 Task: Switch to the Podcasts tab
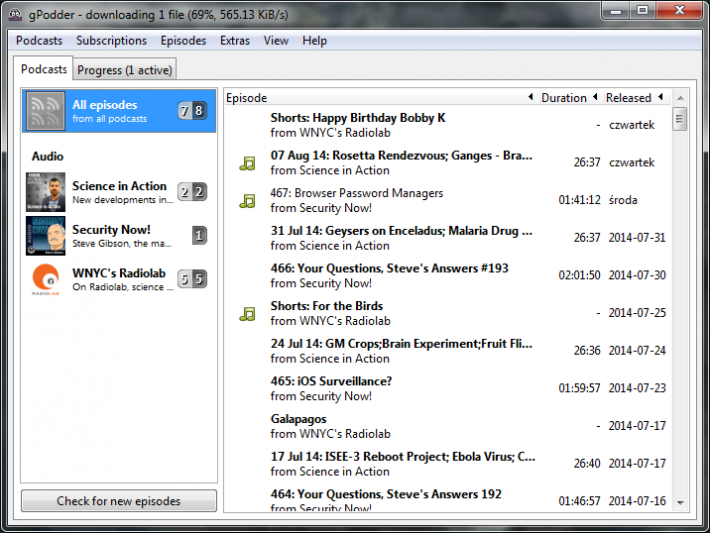point(43,69)
